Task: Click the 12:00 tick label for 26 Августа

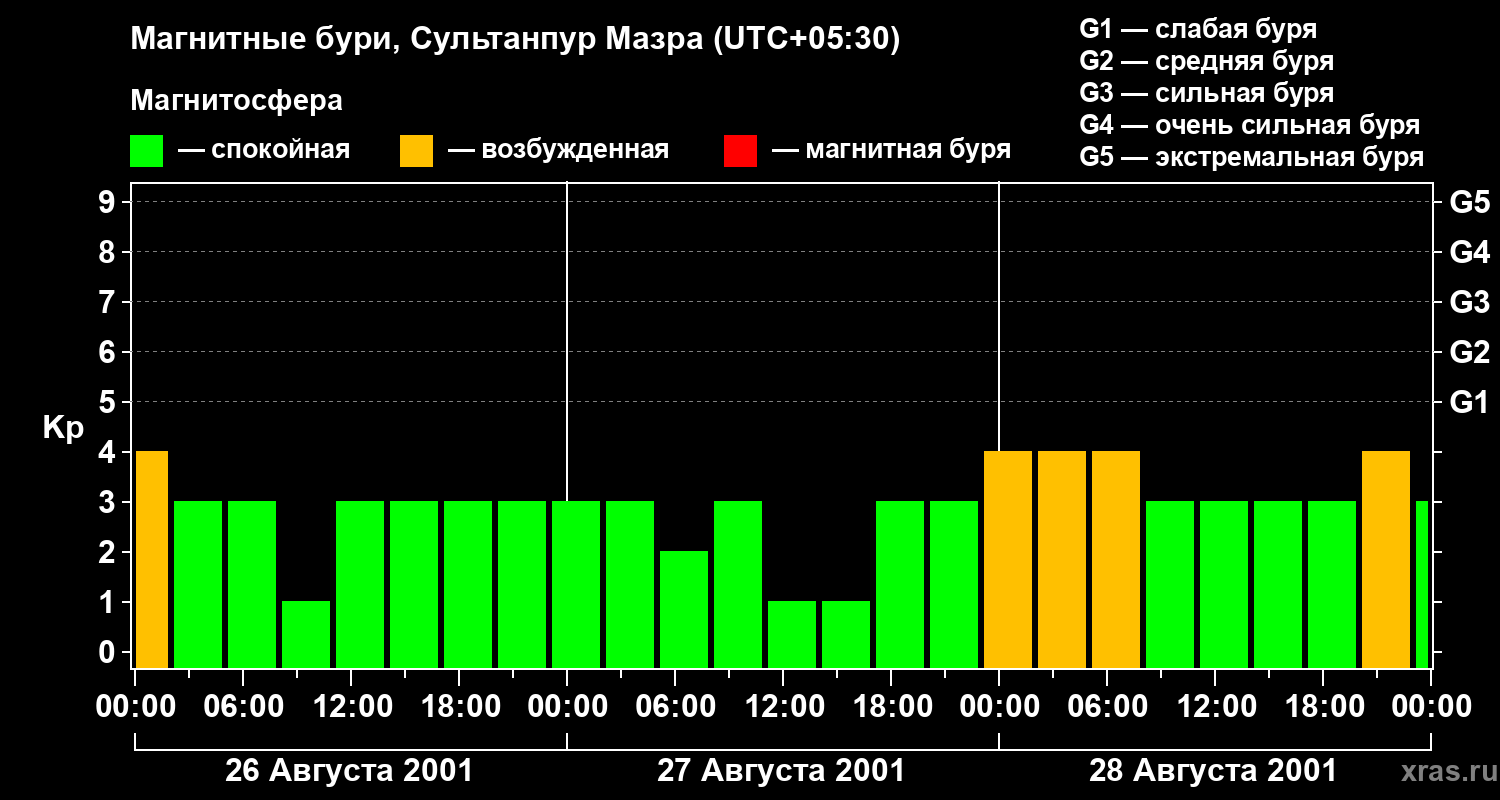Action: click(352, 706)
